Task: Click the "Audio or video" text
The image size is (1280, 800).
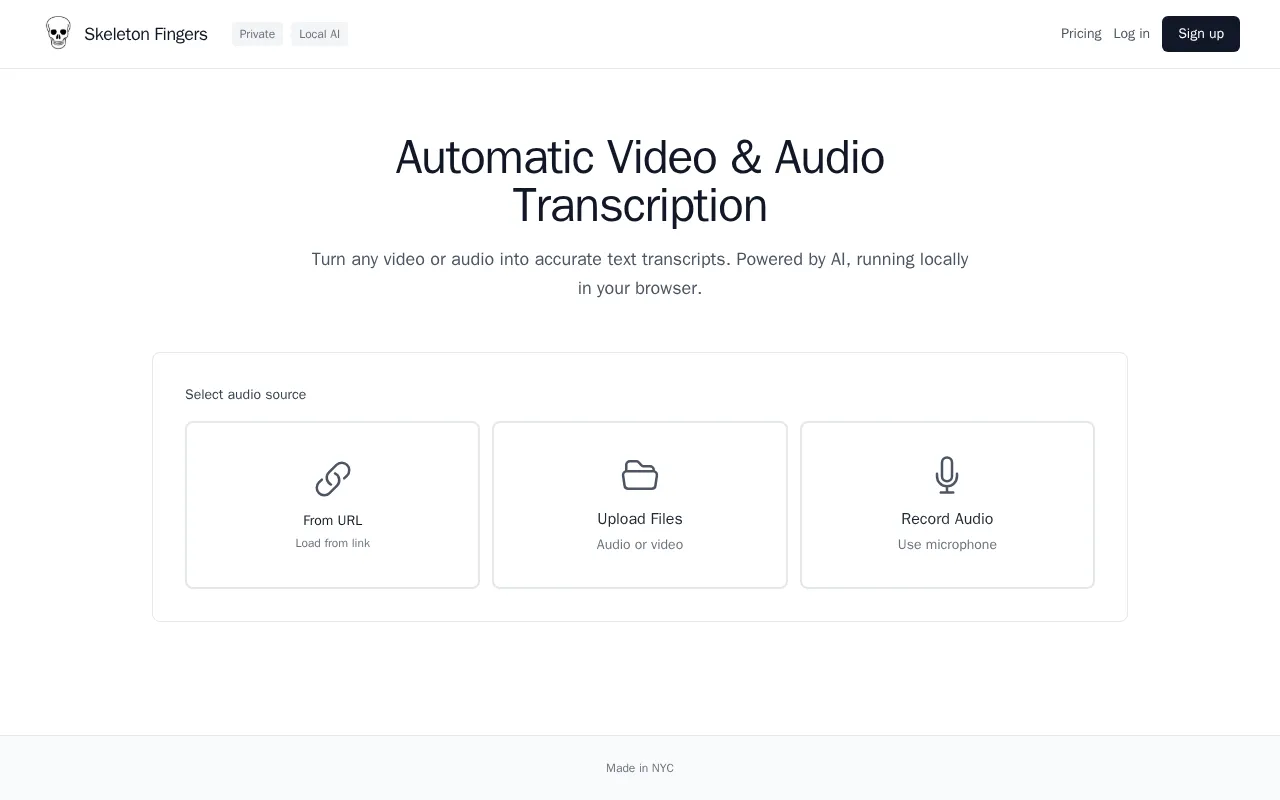Action: click(640, 545)
